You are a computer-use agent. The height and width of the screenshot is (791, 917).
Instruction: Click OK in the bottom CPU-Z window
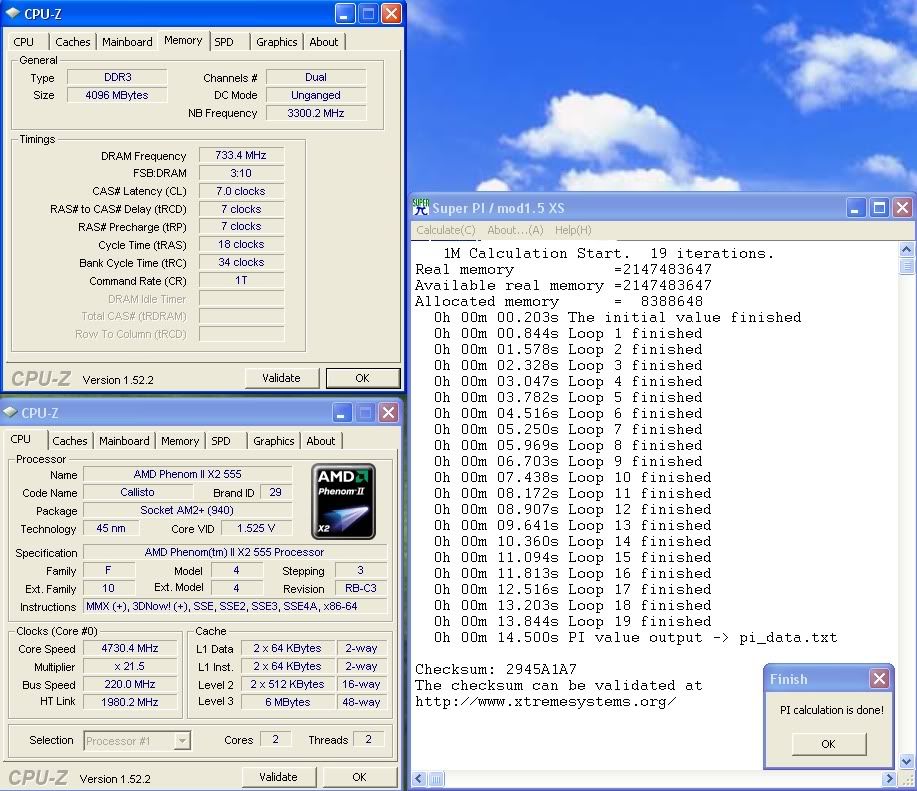(x=359, y=777)
